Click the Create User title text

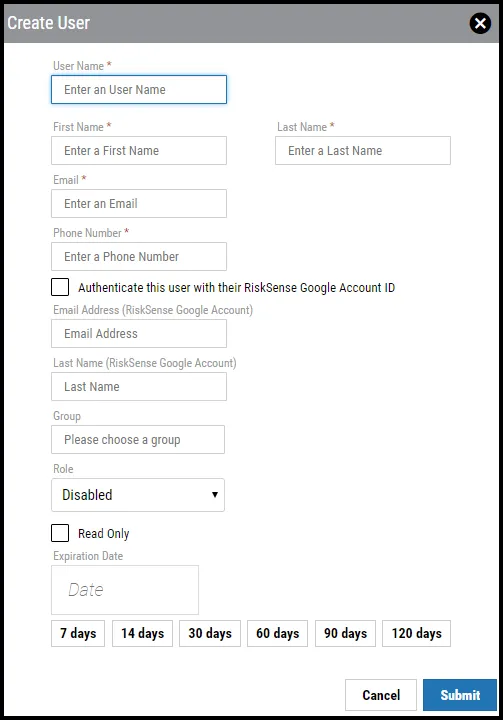[49, 23]
